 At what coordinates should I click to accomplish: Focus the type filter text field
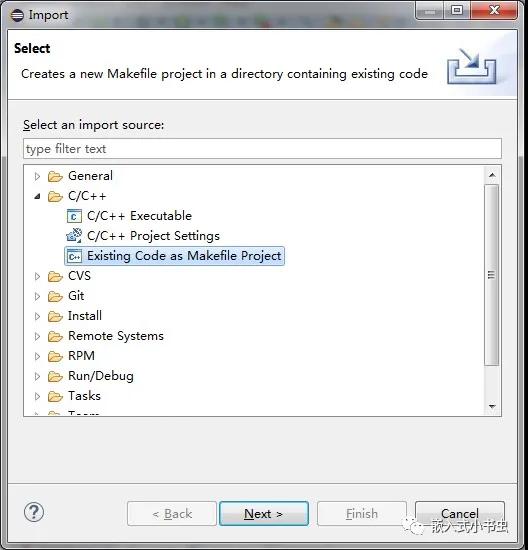click(262, 149)
